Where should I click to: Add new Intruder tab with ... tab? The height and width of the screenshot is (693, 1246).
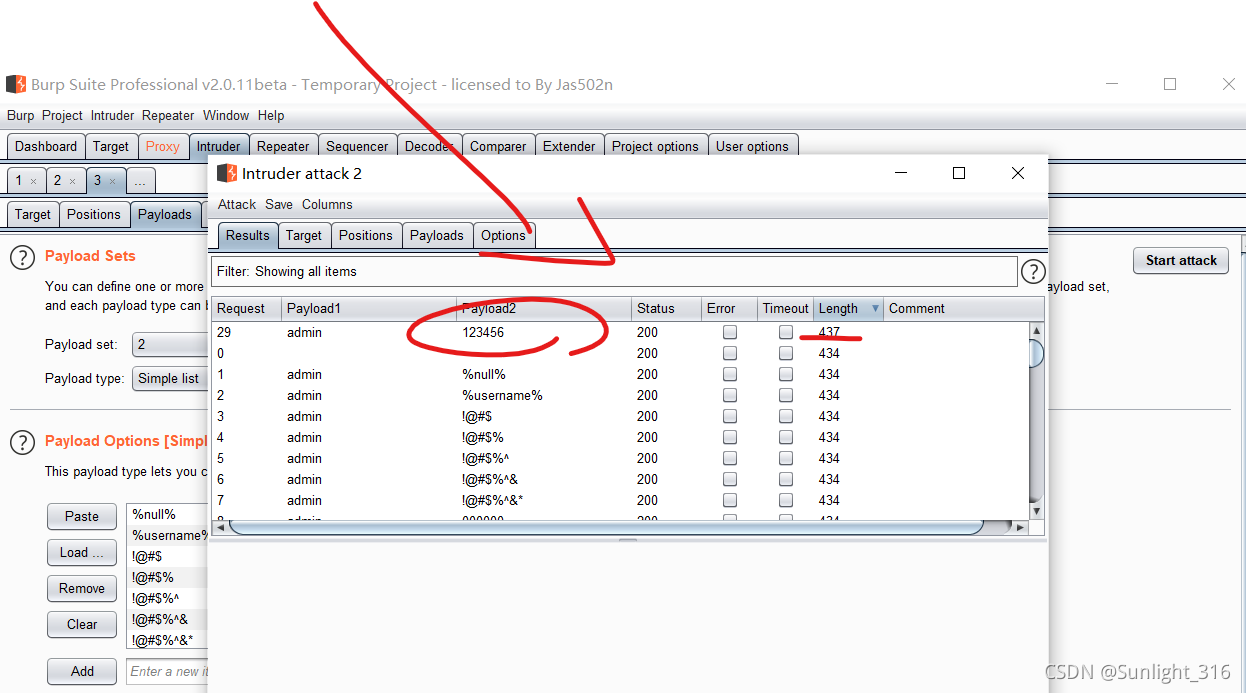tap(141, 181)
